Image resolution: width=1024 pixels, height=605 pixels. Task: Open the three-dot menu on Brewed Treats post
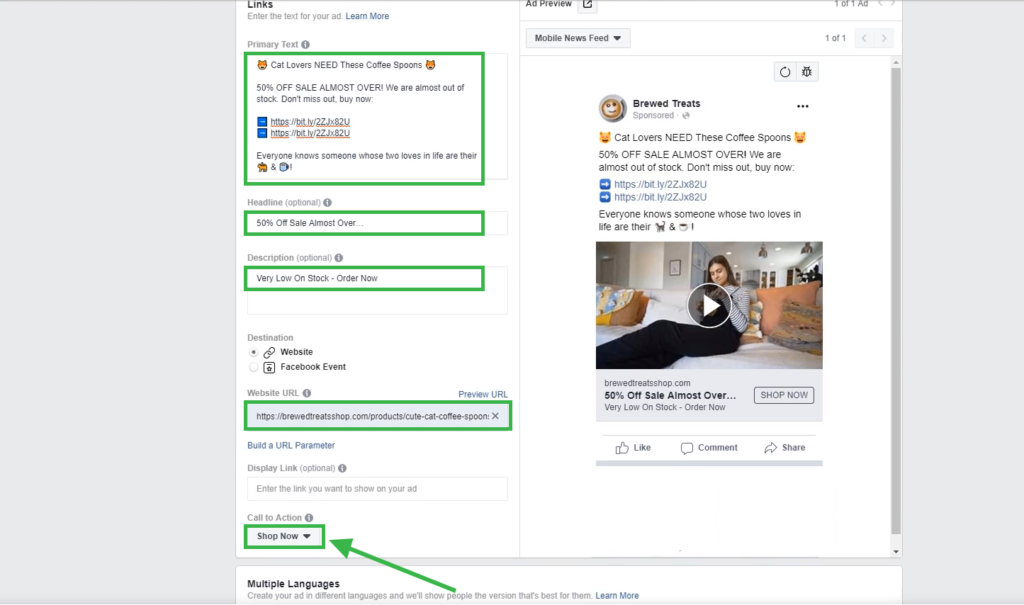tap(803, 106)
